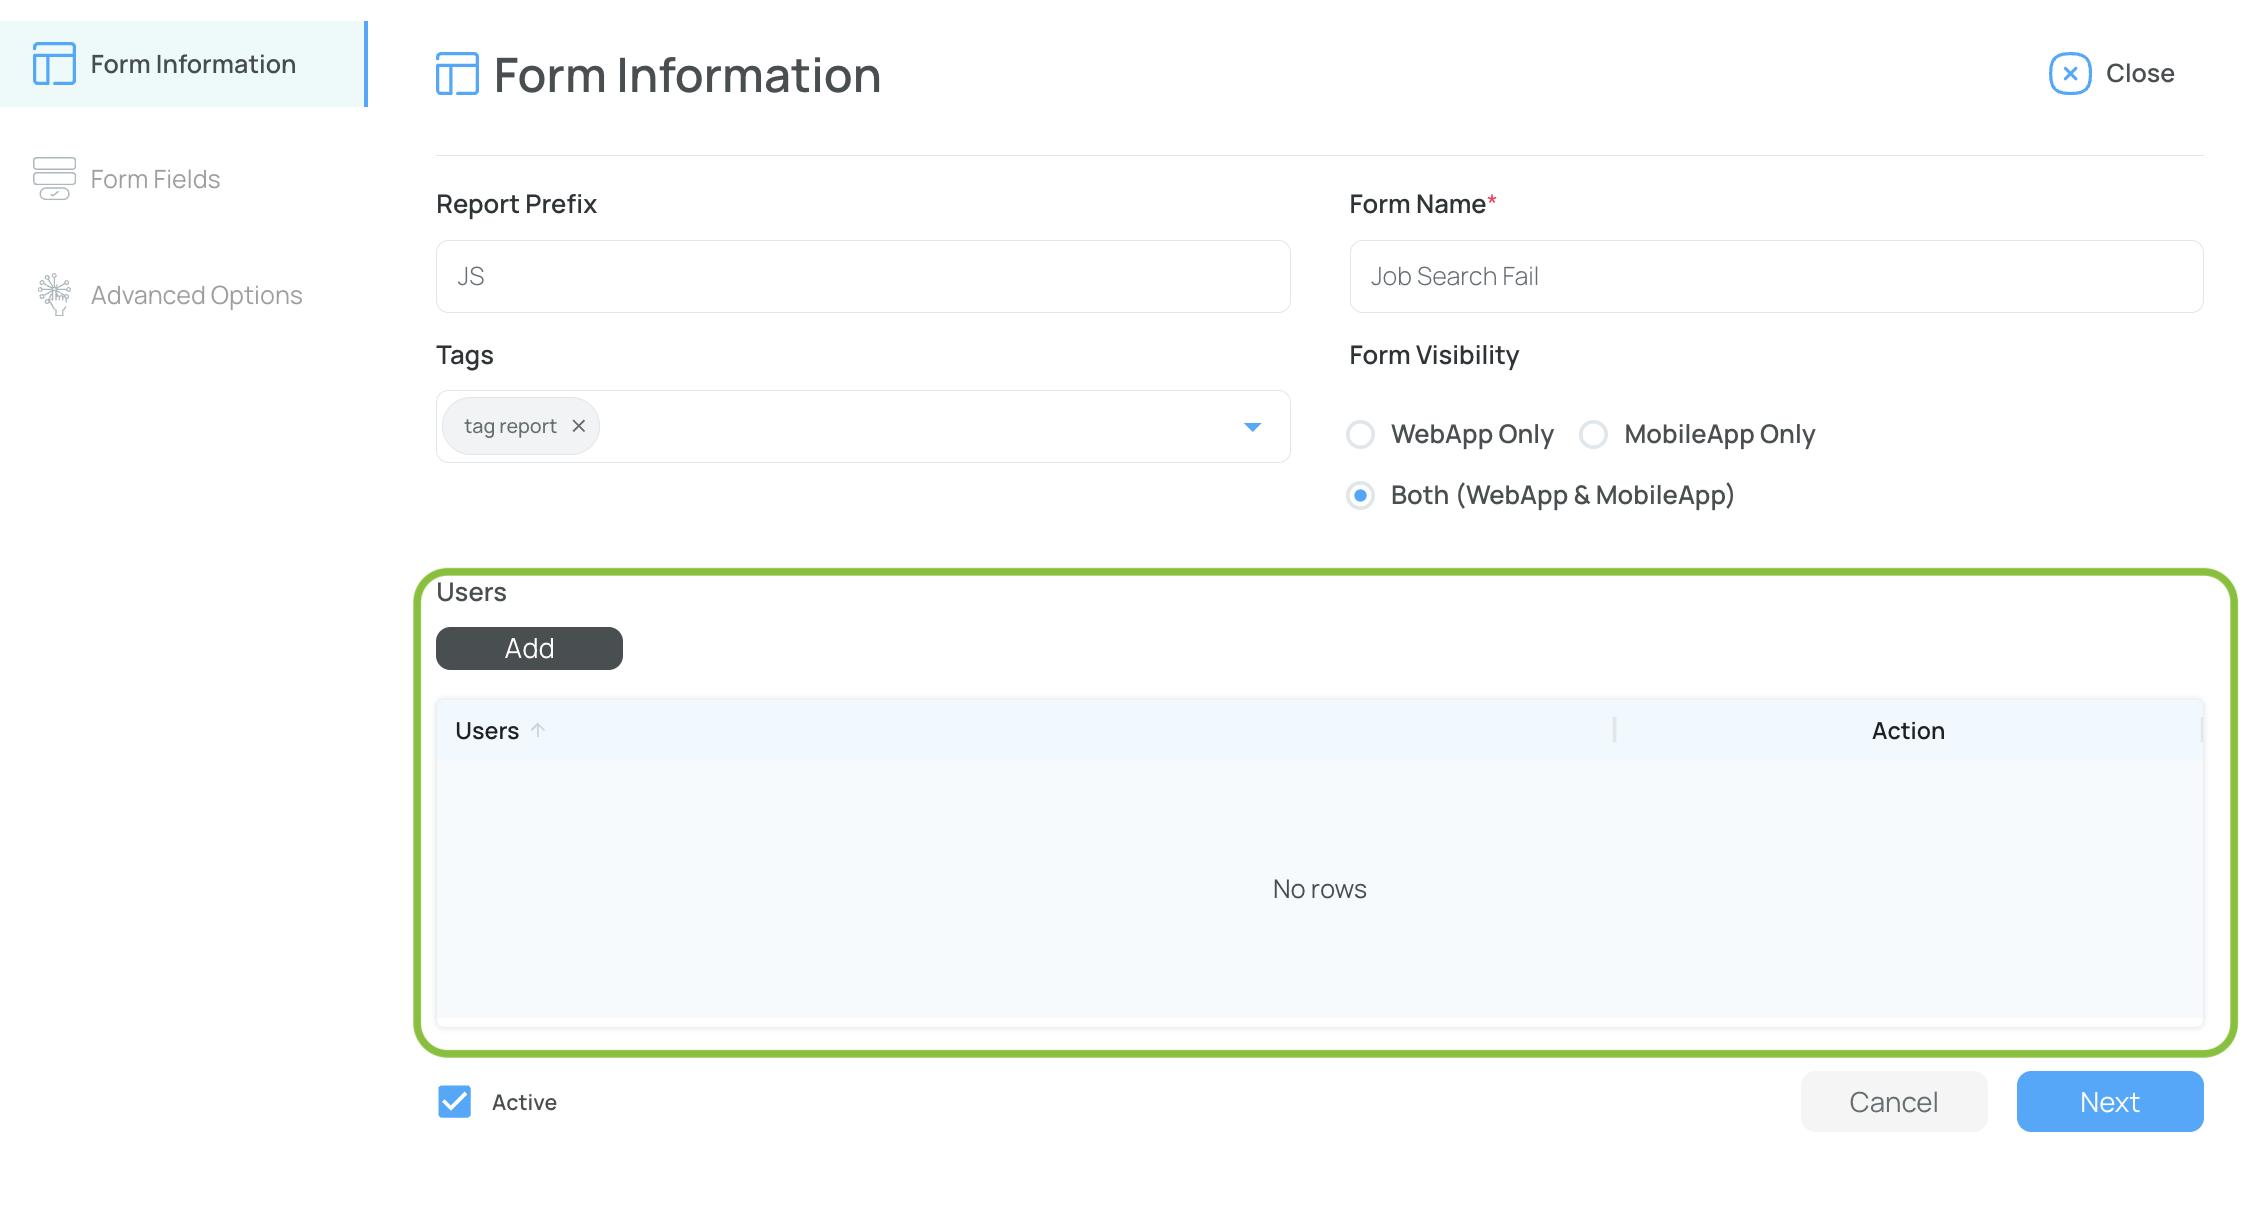Expand the Tags dropdown arrow
The height and width of the screenshot is (1214, 2250).
pos(1252,427)
